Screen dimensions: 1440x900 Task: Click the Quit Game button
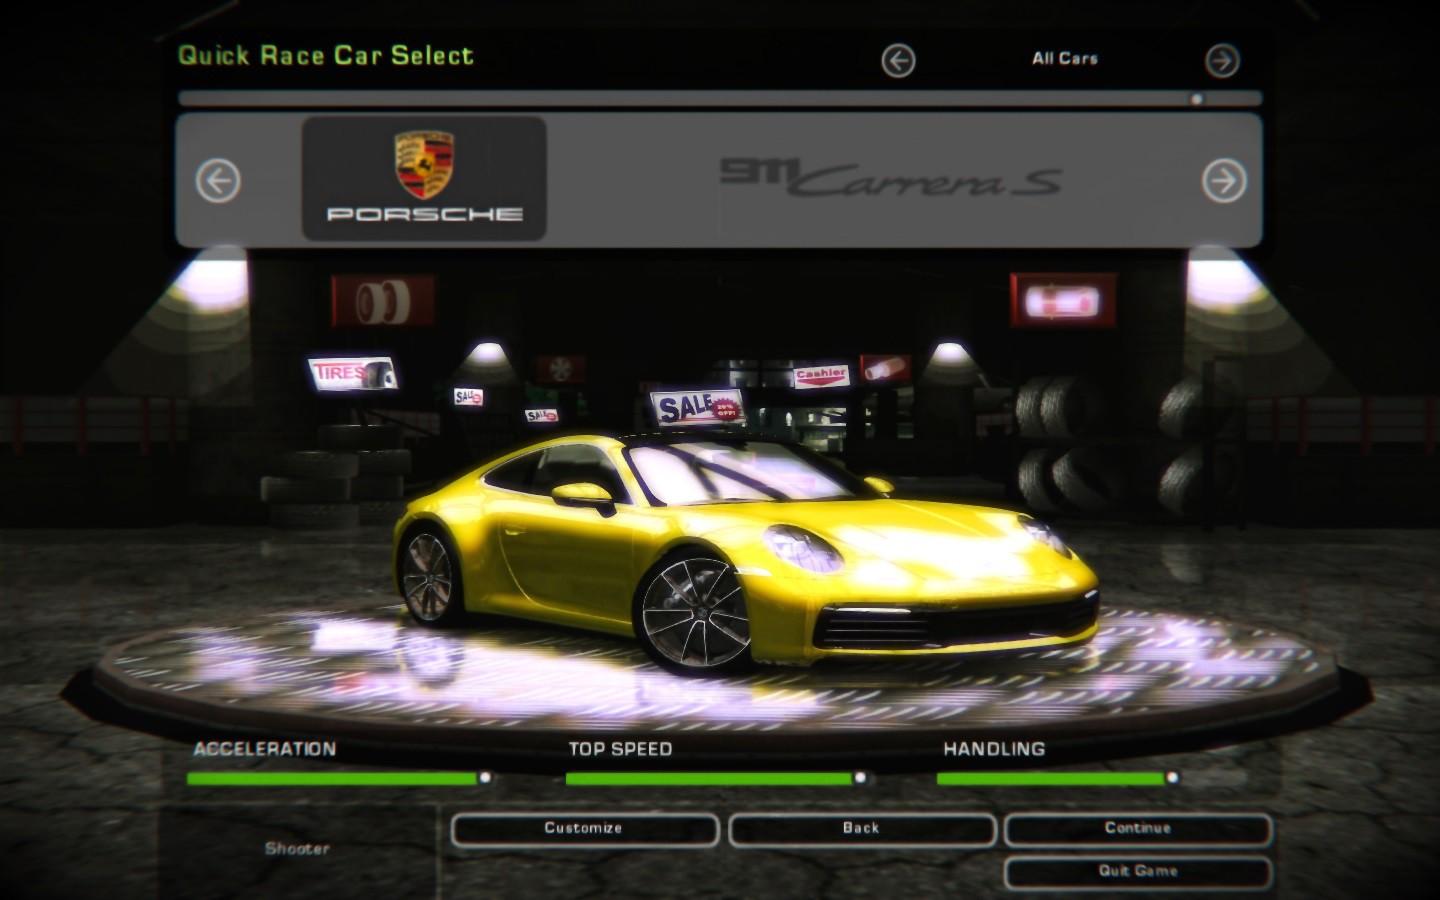pos(1138,871)
